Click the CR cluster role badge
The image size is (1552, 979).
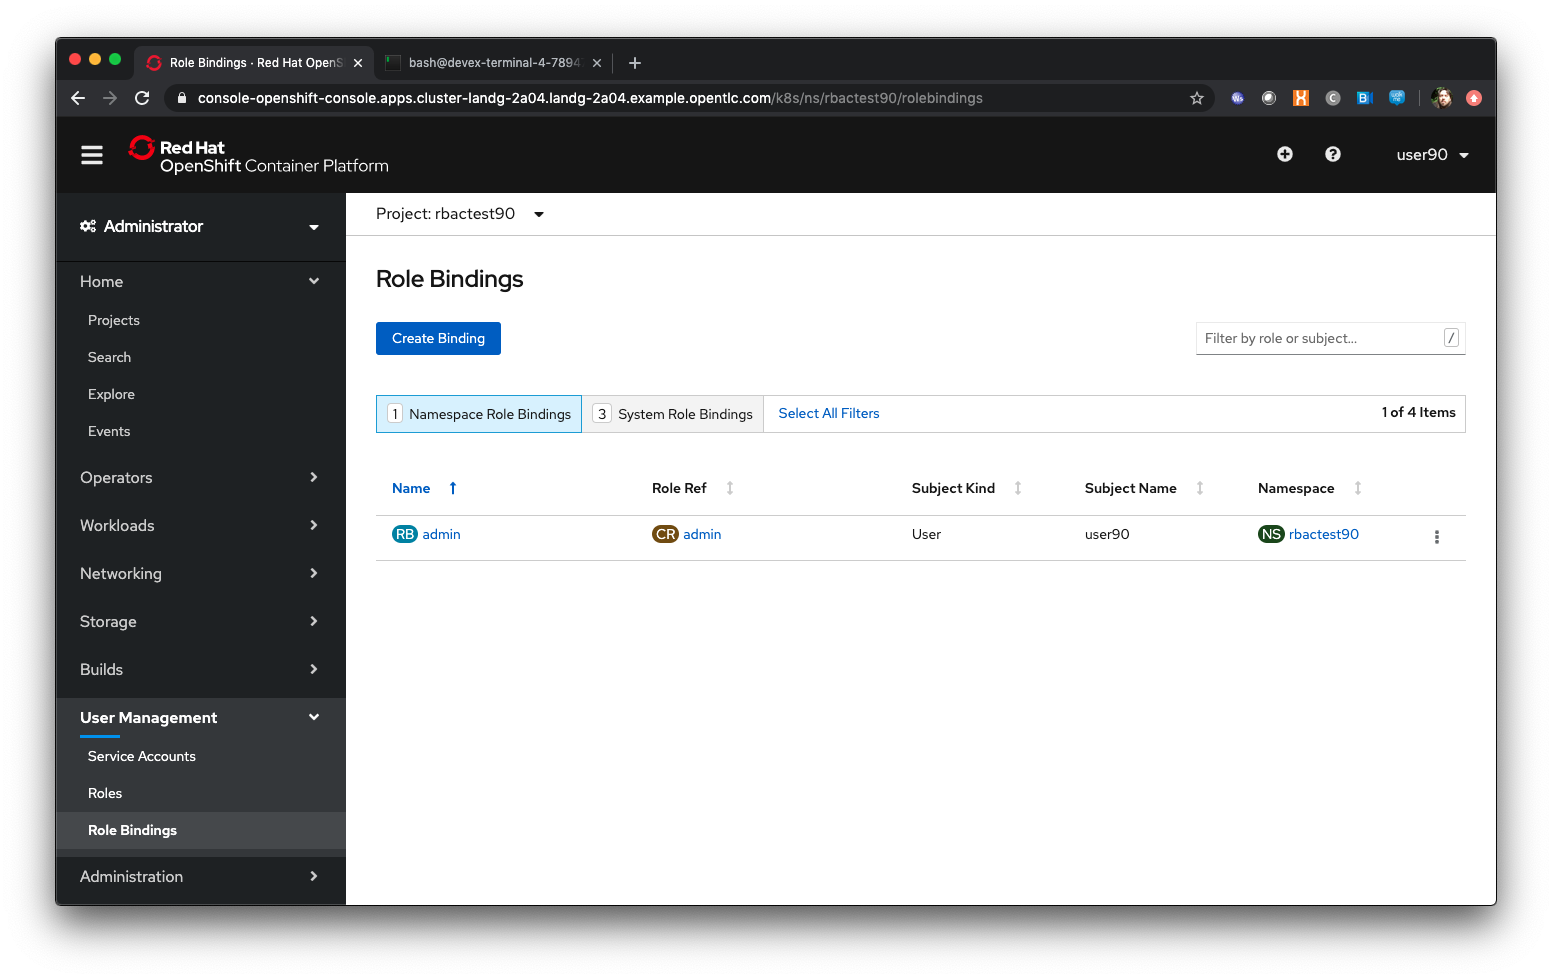666,534
